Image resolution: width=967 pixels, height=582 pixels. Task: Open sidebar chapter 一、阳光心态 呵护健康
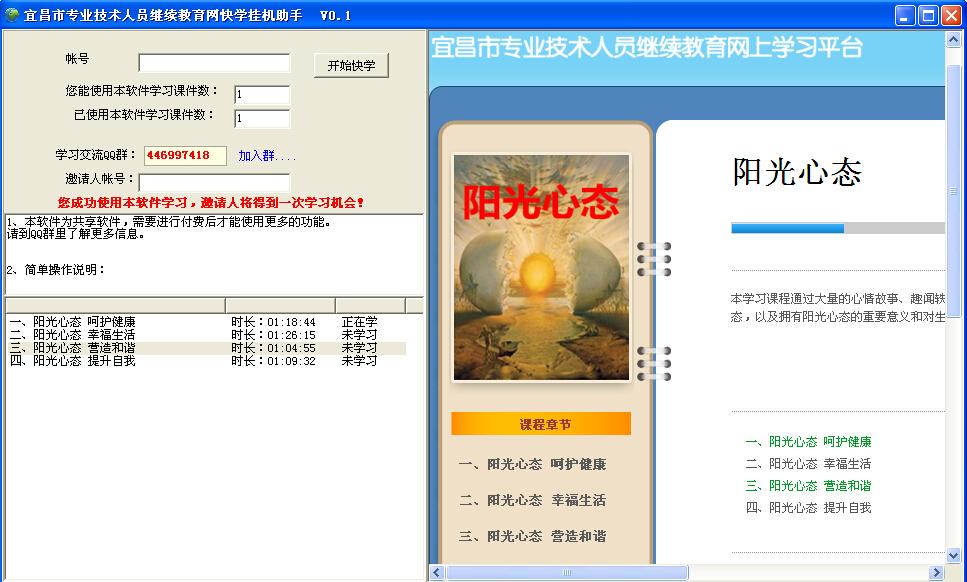tap(532, 464)
